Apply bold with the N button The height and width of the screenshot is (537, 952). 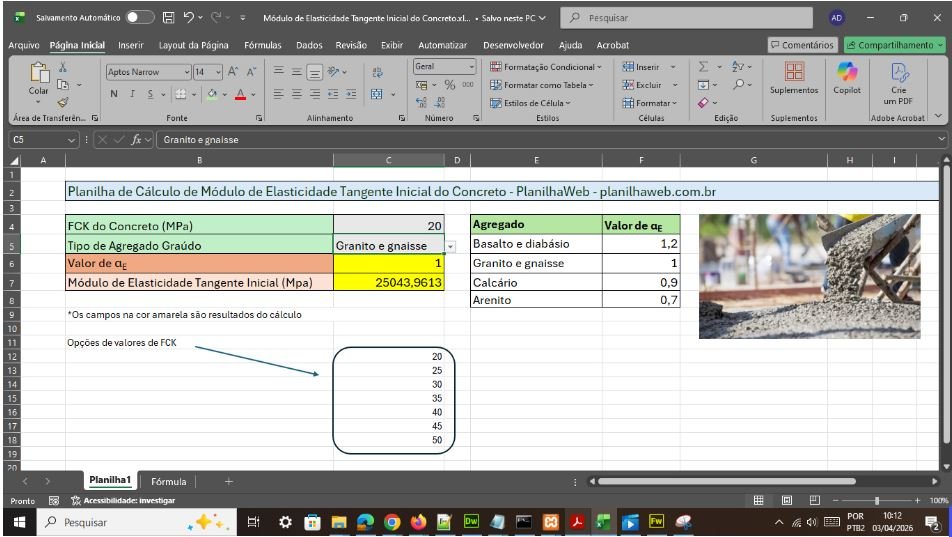click(x=114, y=94)
